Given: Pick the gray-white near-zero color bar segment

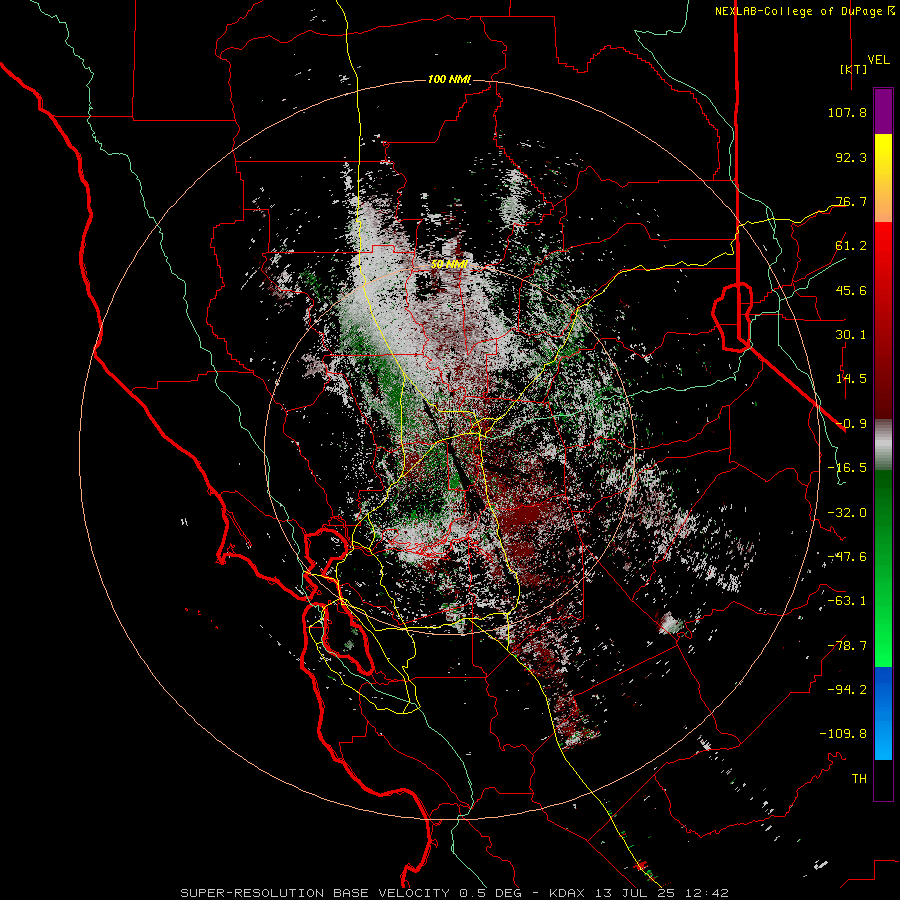Looking at the screenshot, I should click(x=883, y=445).
